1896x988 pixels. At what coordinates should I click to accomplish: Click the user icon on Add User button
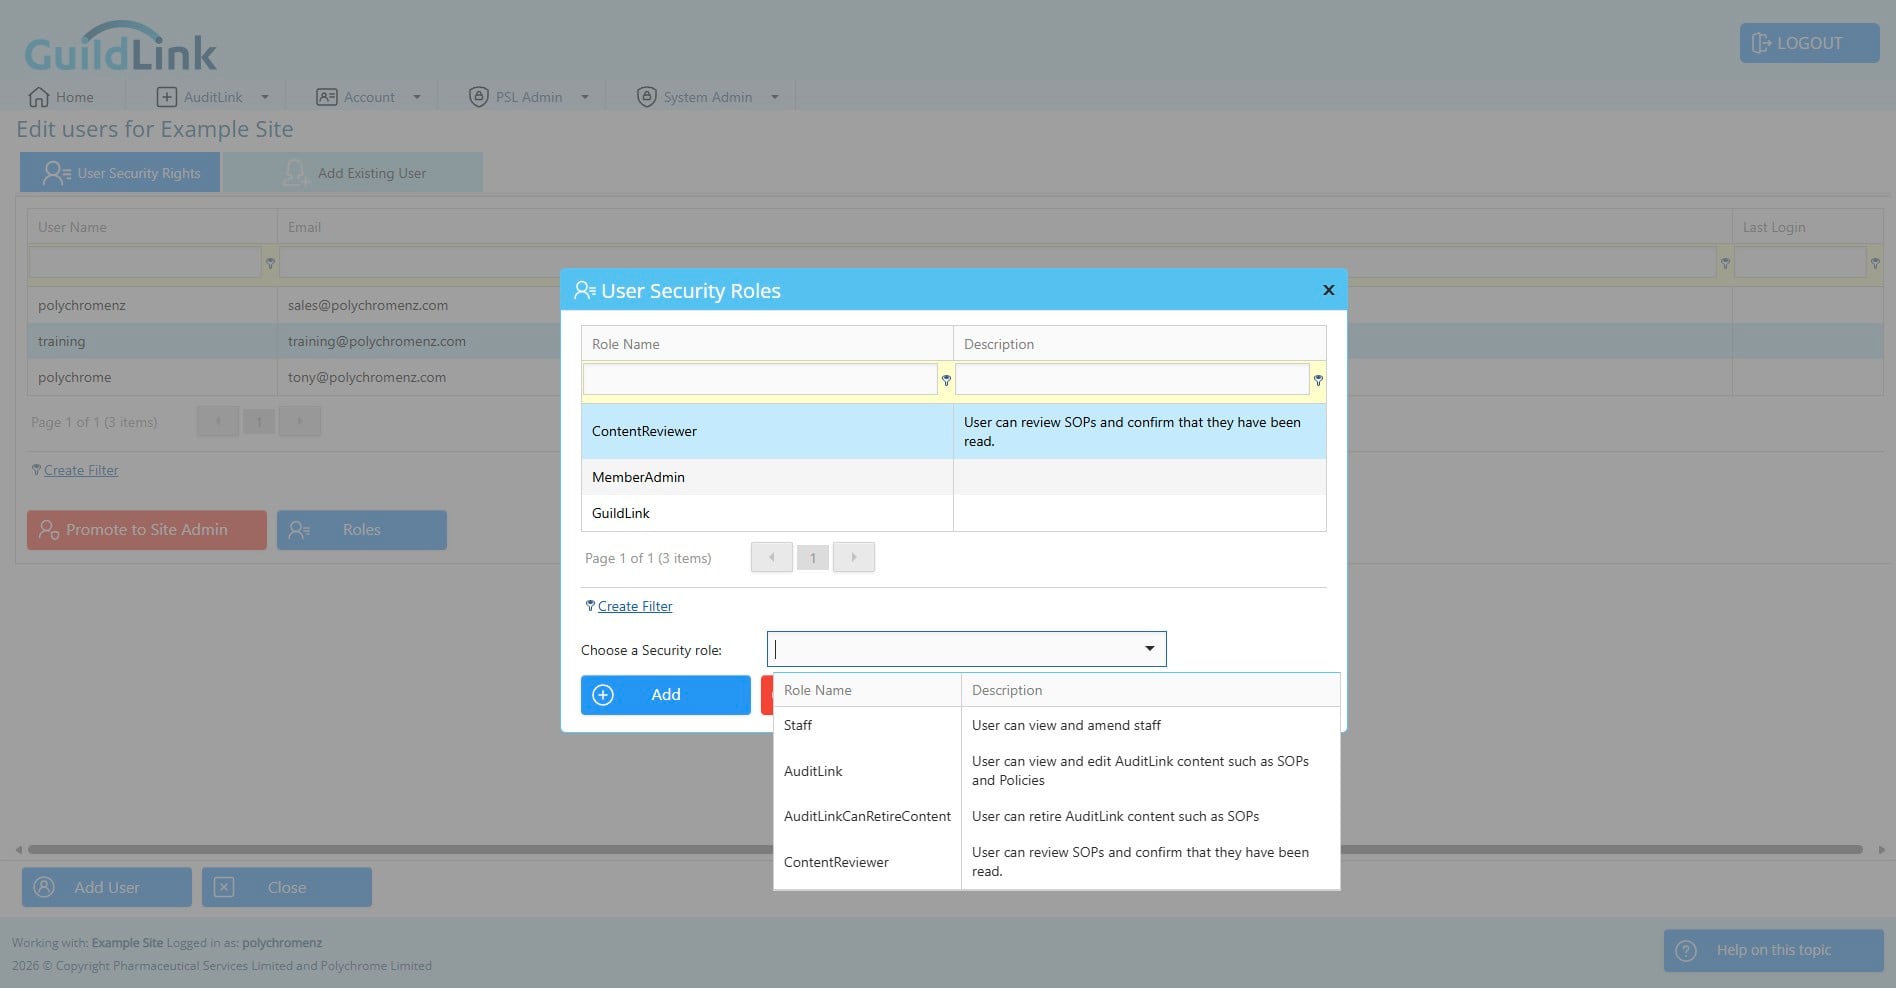tap(44, 887)
